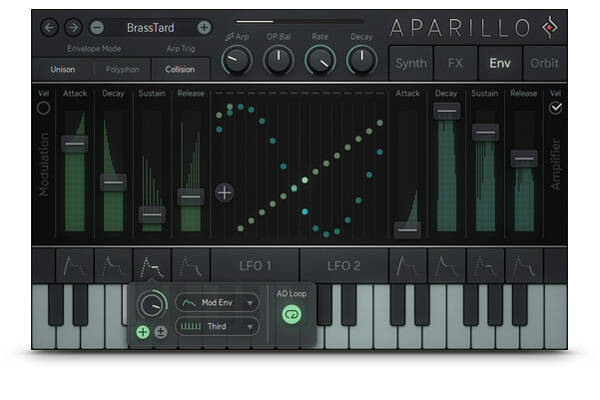
Task: Open the LFO 2 button
Action: (344, 266)
